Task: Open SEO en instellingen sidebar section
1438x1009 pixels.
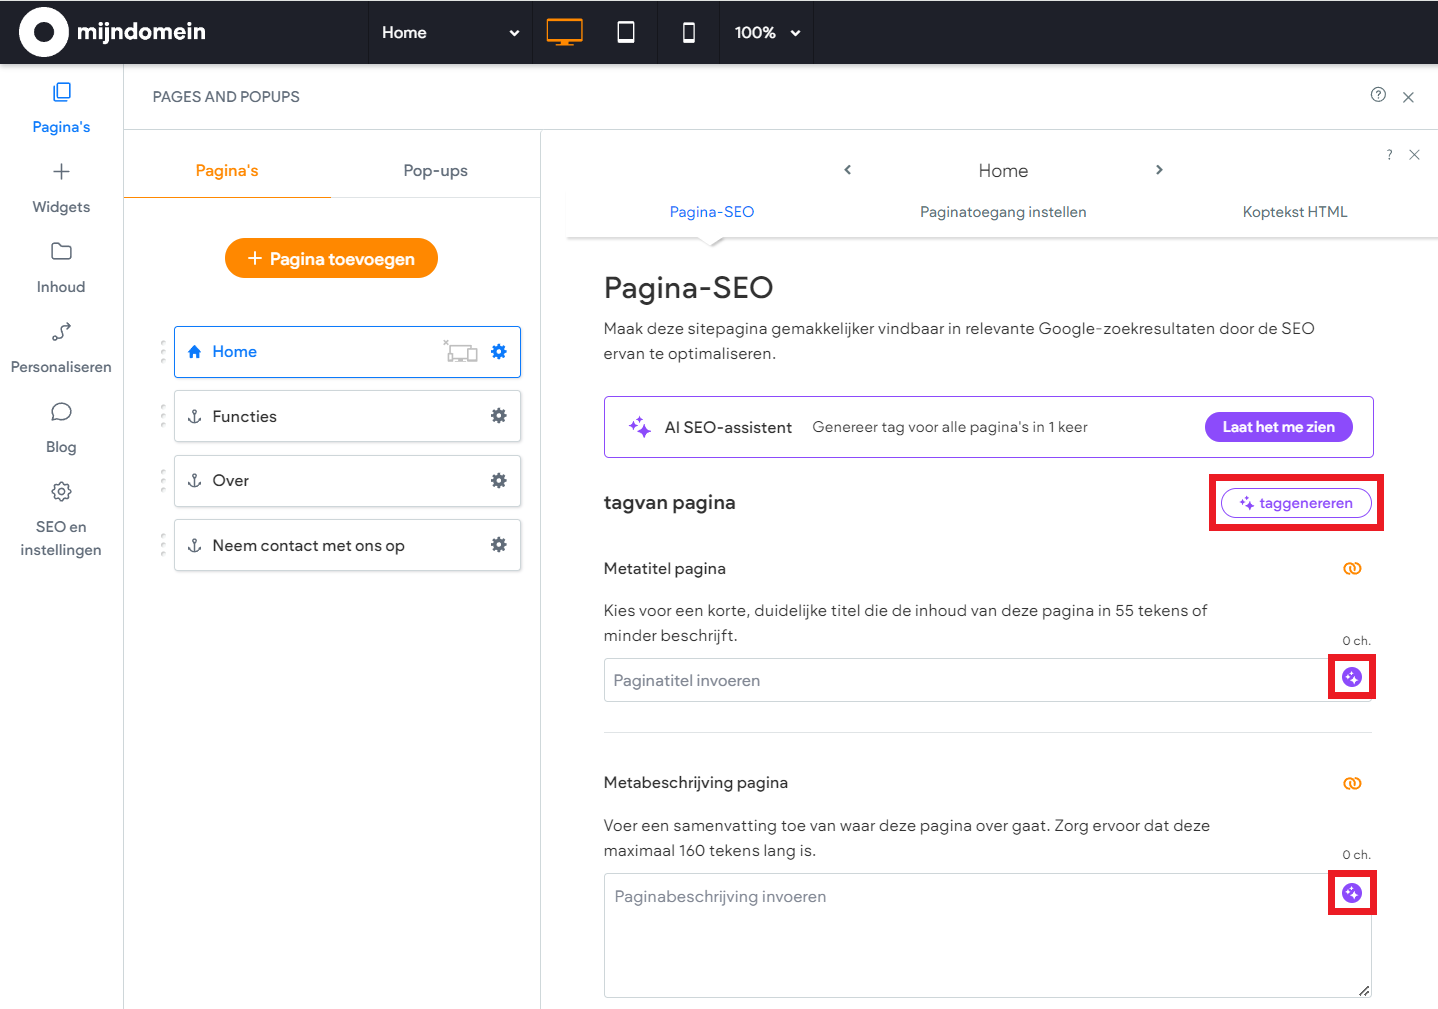Action: 61,519
